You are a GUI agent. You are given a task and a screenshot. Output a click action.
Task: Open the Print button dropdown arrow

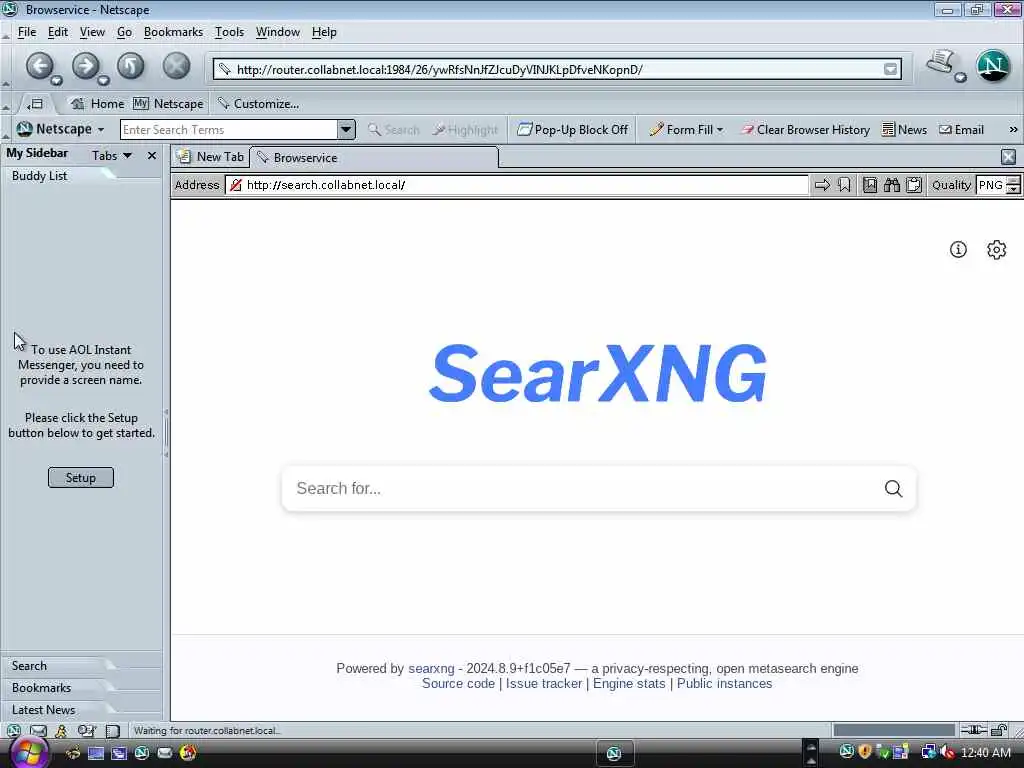(960, 78)
